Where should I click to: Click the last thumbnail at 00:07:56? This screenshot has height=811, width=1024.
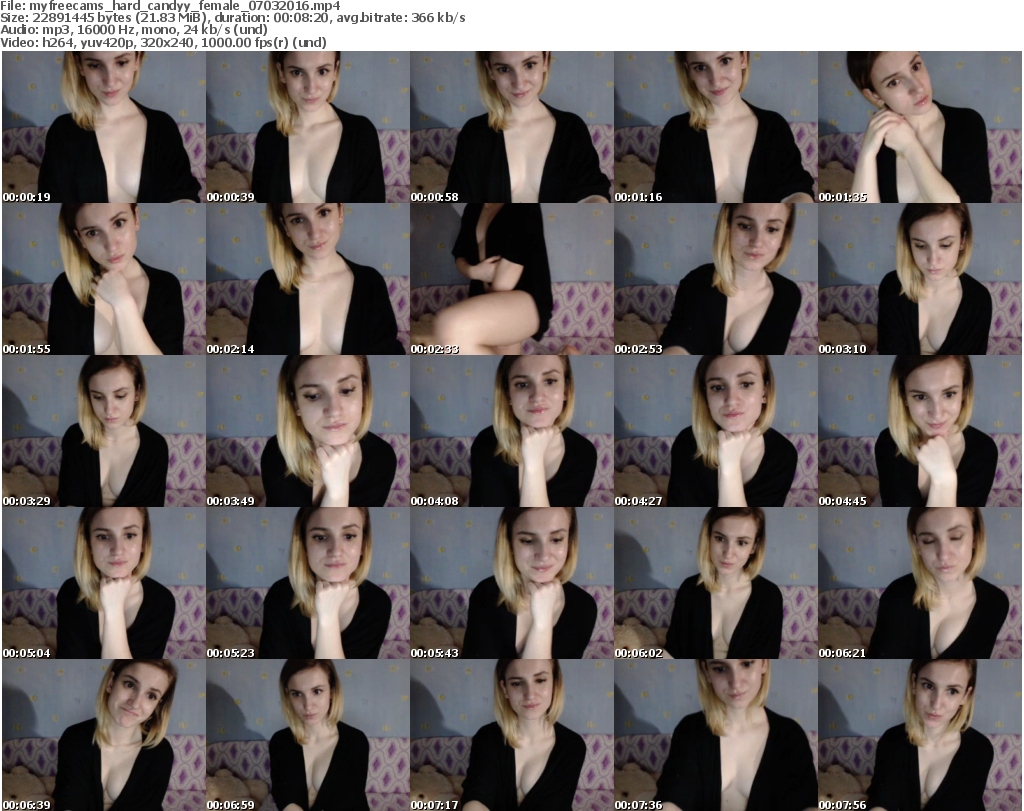pos(920,735)
